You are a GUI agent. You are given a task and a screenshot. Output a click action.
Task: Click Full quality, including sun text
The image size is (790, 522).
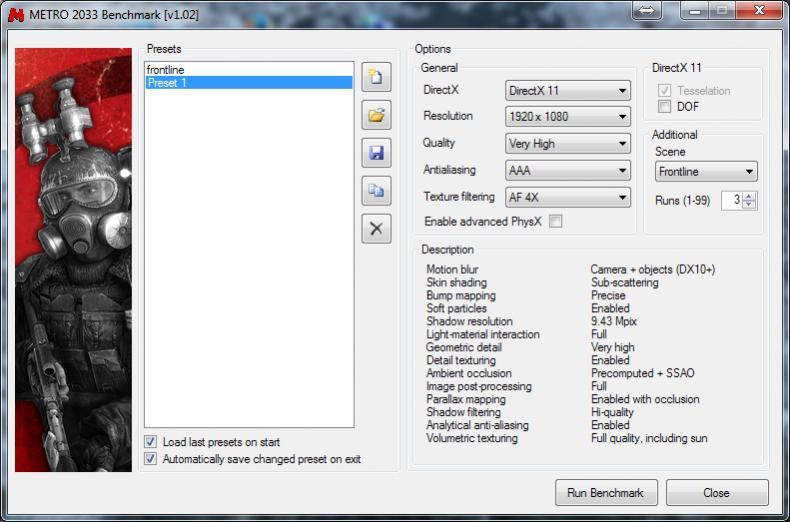(649, 438)
